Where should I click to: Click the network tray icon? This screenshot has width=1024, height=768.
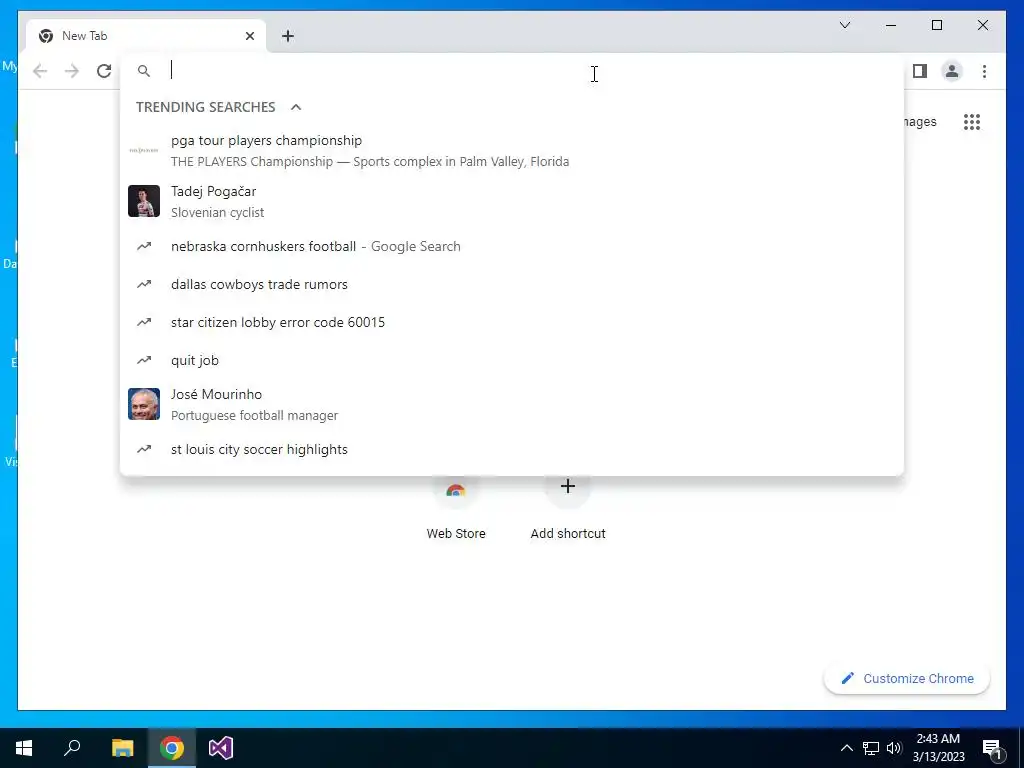[x=871, y=748]
